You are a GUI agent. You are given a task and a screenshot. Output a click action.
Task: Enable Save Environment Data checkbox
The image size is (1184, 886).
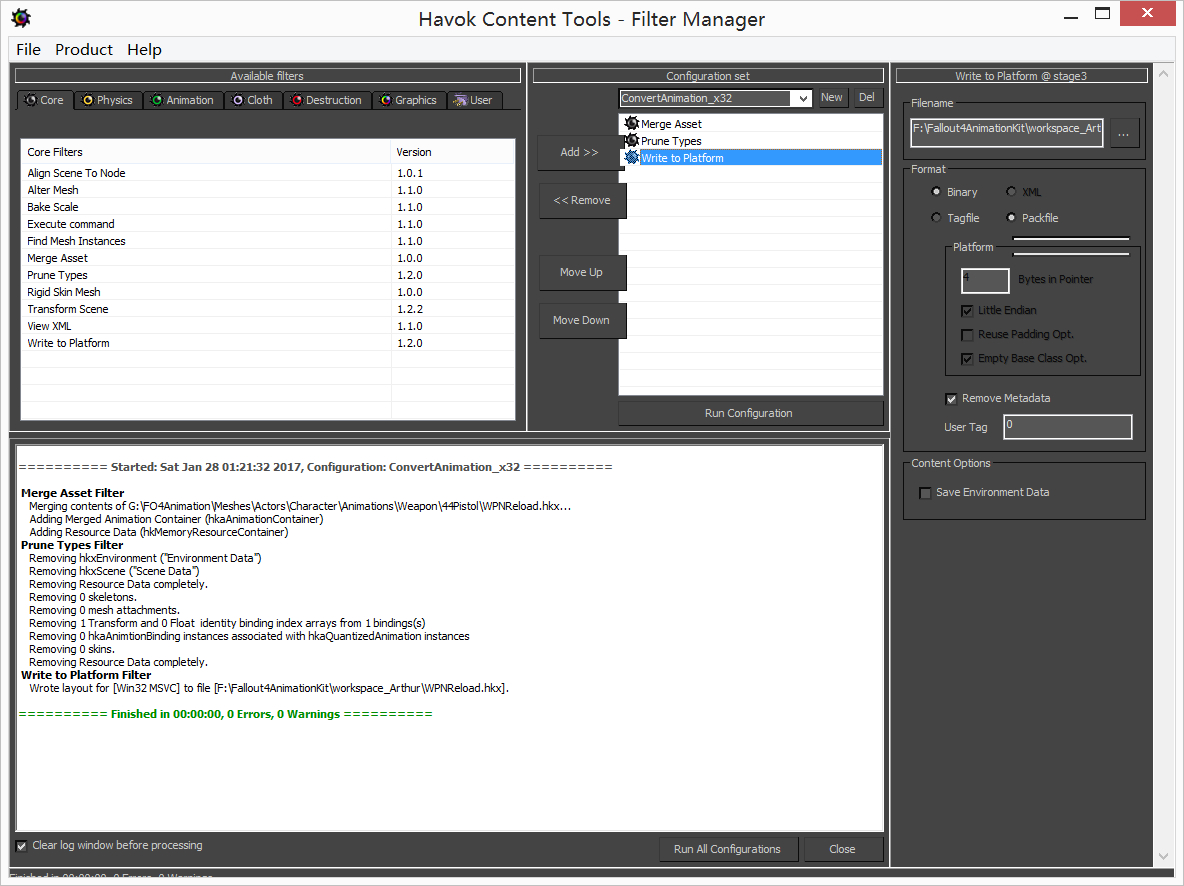[x=925, y=492]
